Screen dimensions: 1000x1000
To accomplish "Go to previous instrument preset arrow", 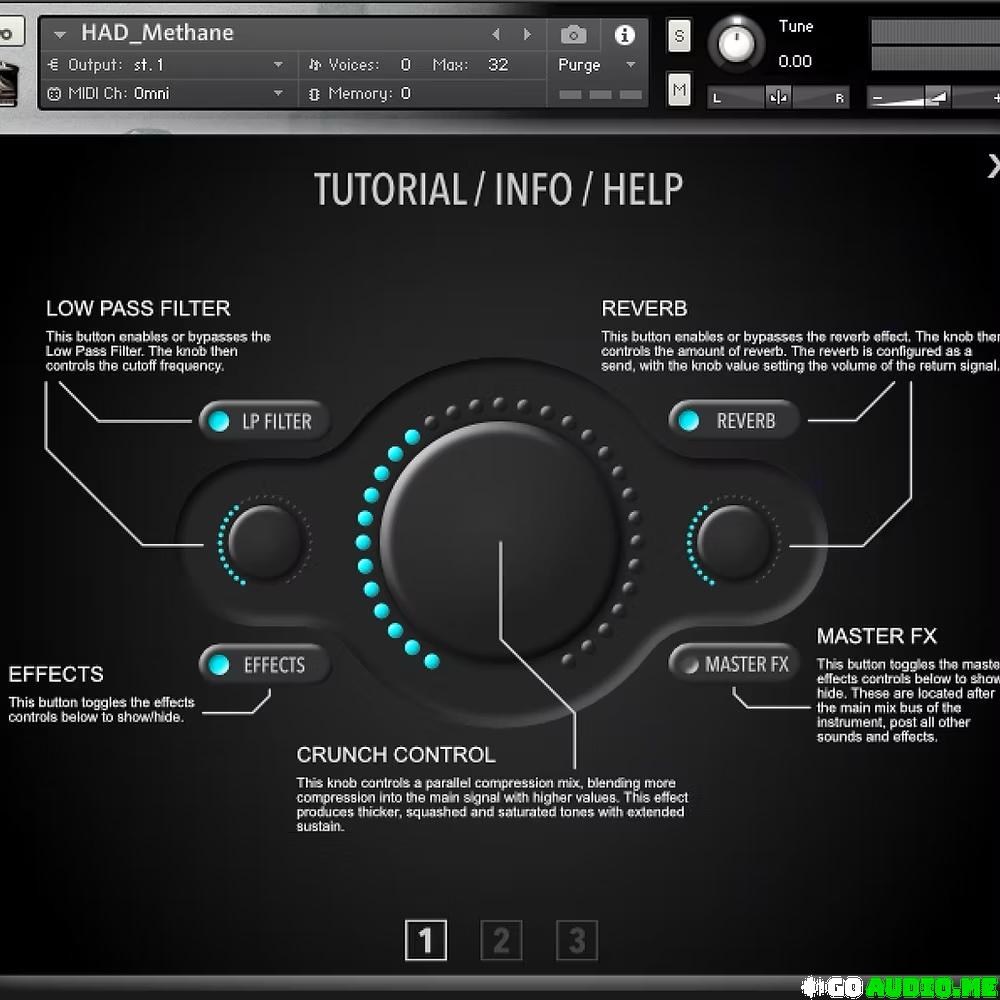I will (x=496, y=35).
